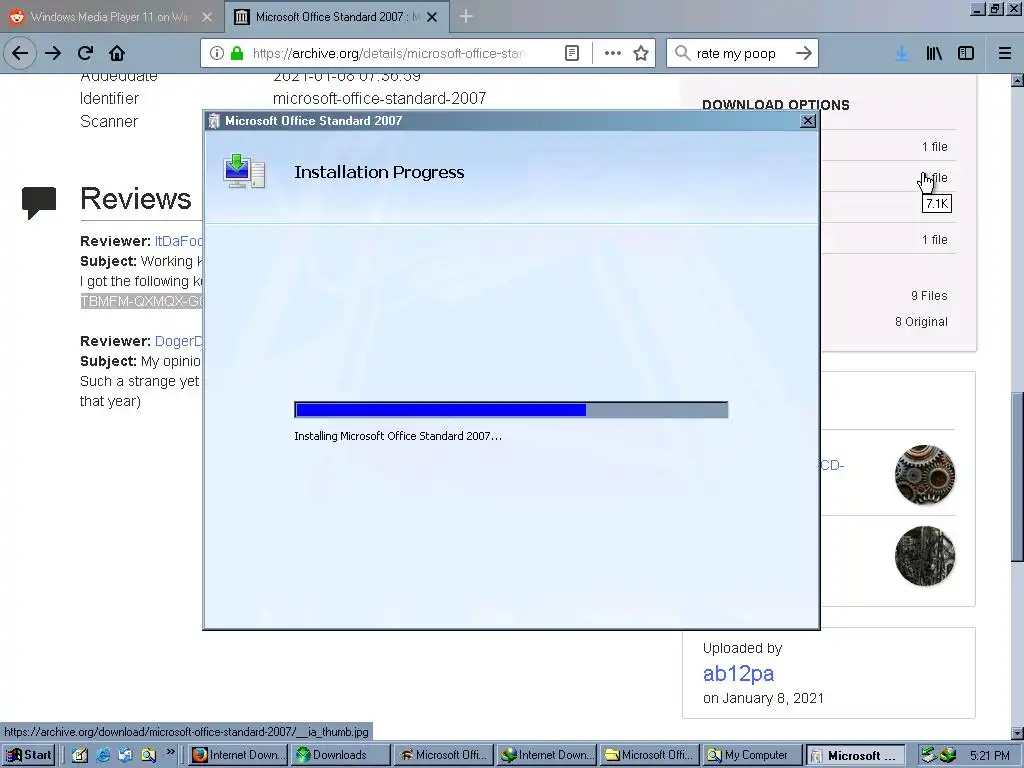This screenshot has width=1024, height=768.
Task: Click the 9 Files download link
Action: pyautogui.click(x=929, y=296)
